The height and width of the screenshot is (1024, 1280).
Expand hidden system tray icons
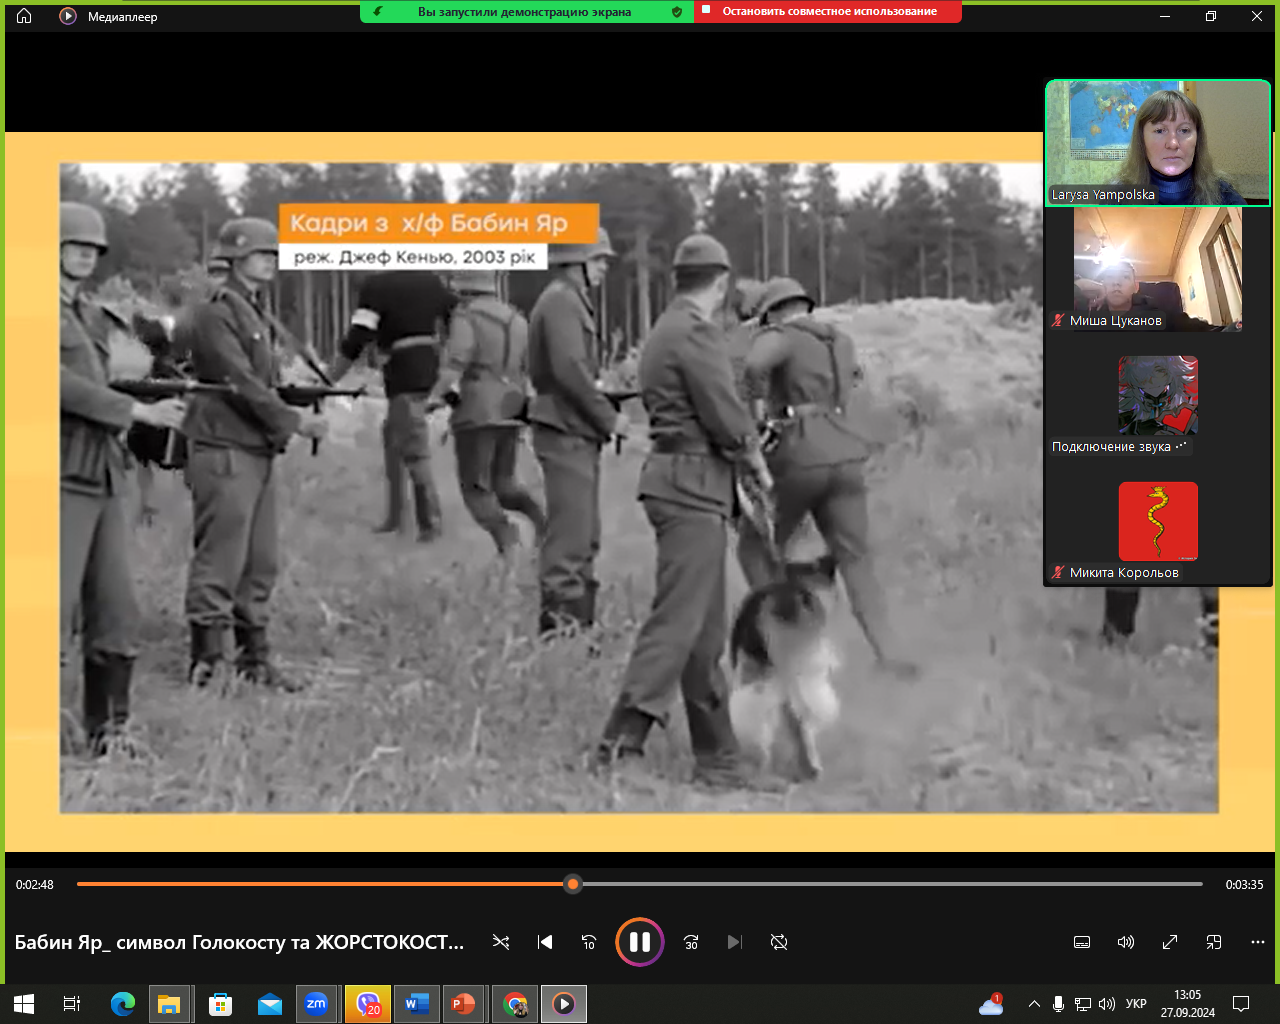(x=1034, y=1004)
